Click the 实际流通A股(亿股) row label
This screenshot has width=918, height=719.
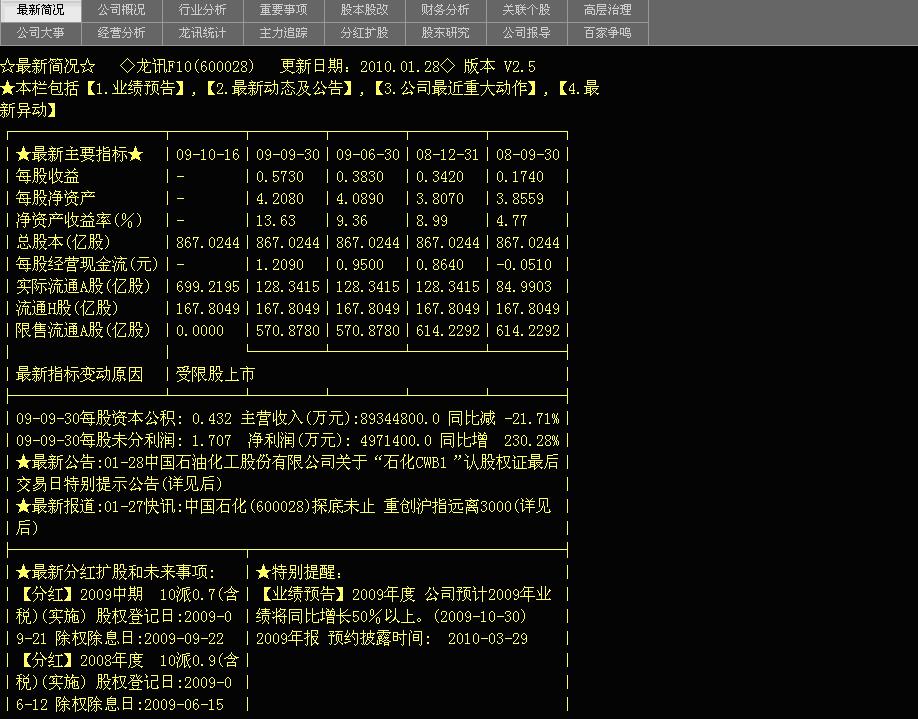coord(83,286)
